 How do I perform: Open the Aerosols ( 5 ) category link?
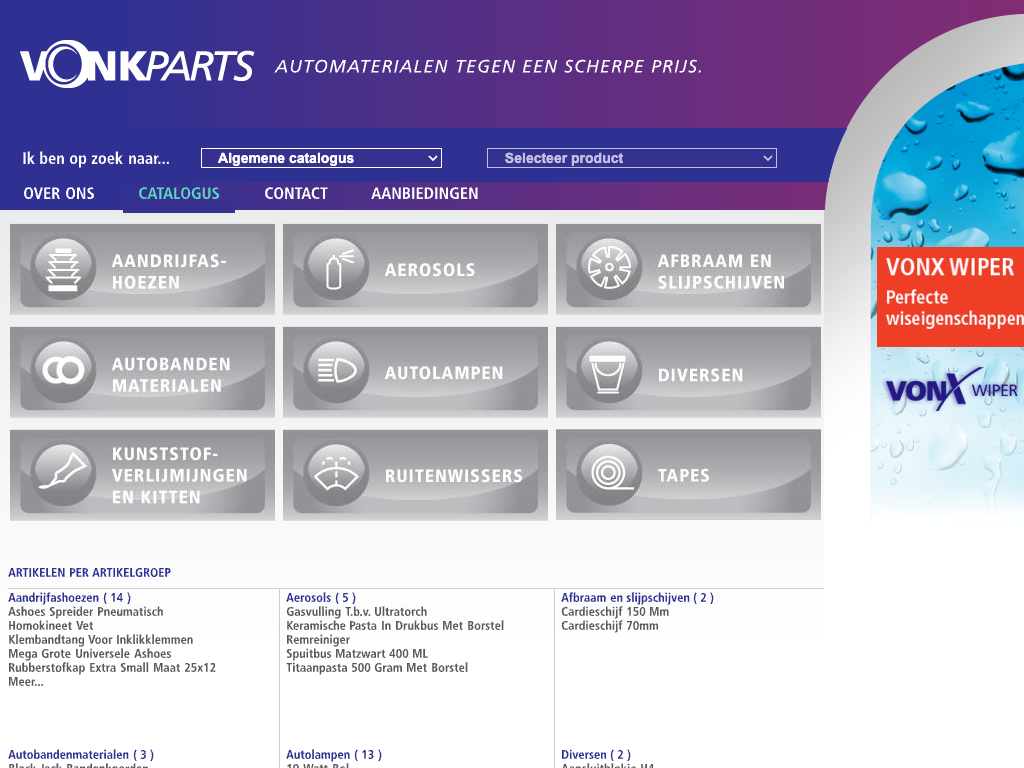(x=321, y=598)
